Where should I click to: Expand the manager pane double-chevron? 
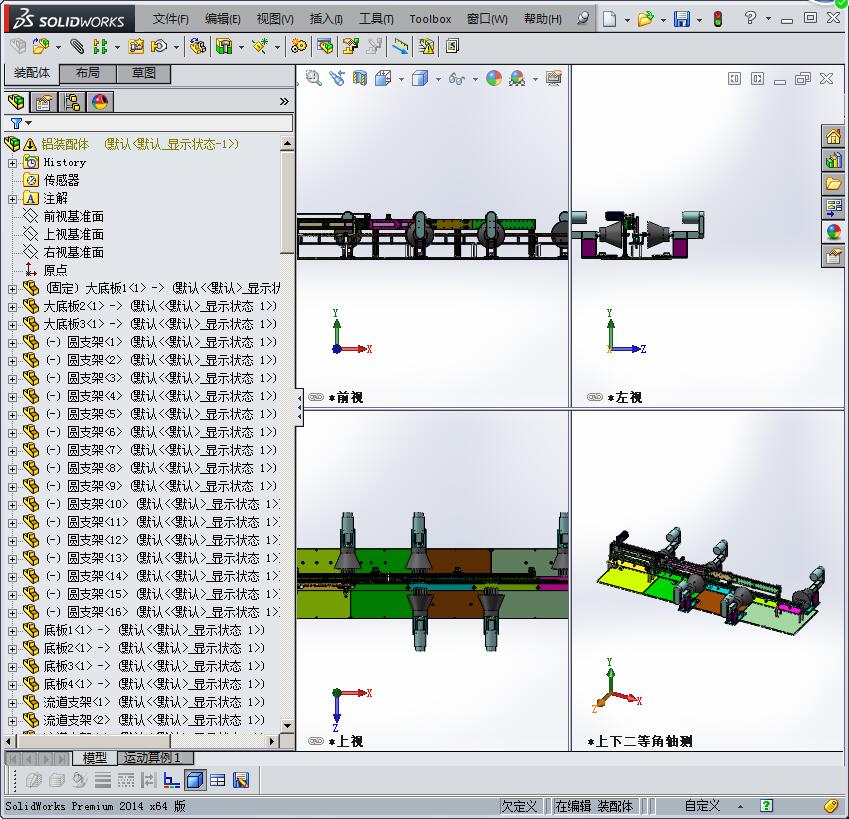(284, 102)
